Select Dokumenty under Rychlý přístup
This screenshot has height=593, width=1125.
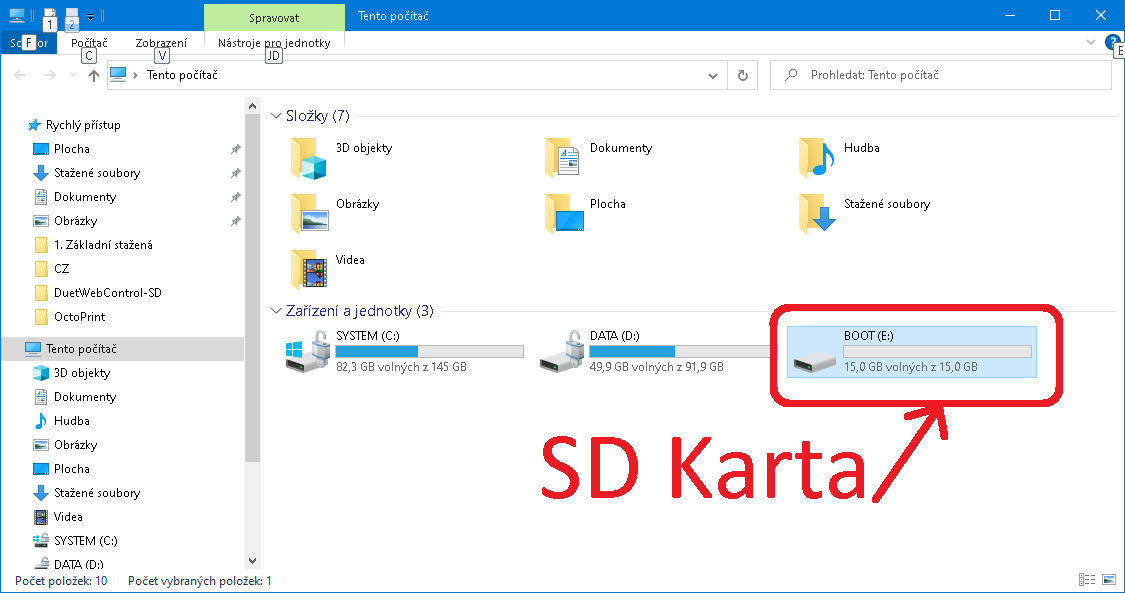point(75,197)
